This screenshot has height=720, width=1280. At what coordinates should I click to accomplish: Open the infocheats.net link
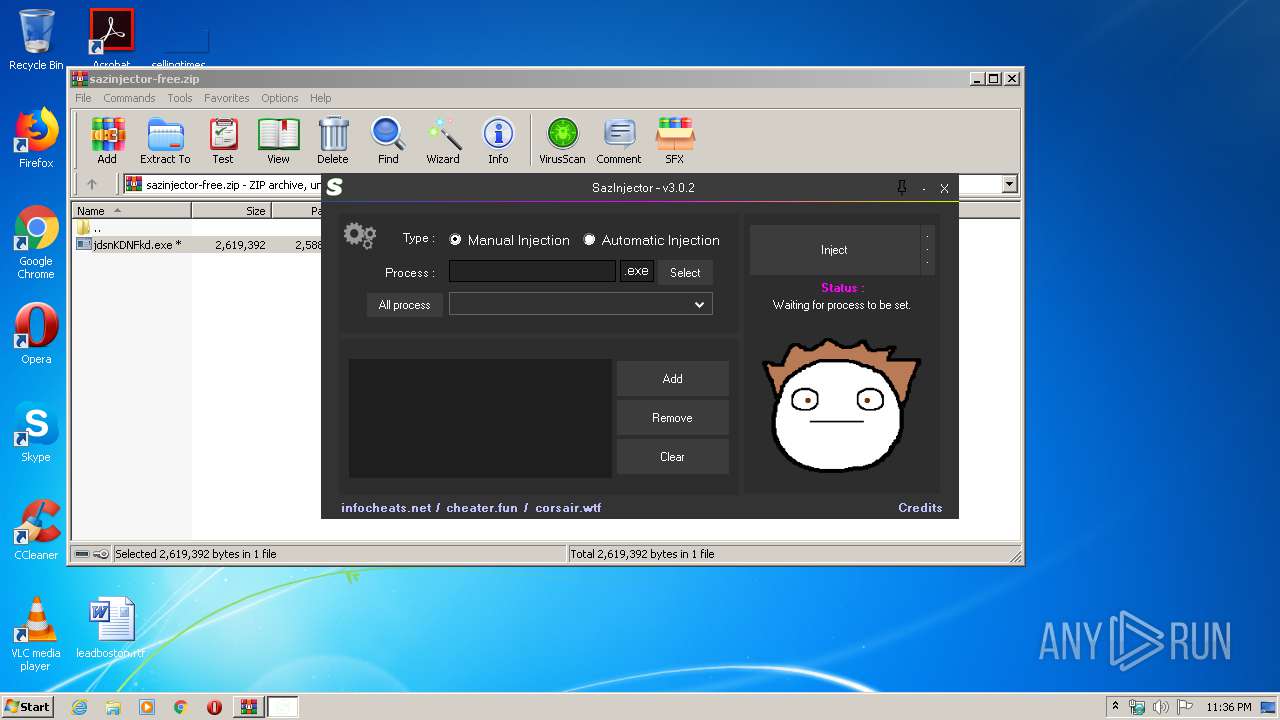[386, 508]
